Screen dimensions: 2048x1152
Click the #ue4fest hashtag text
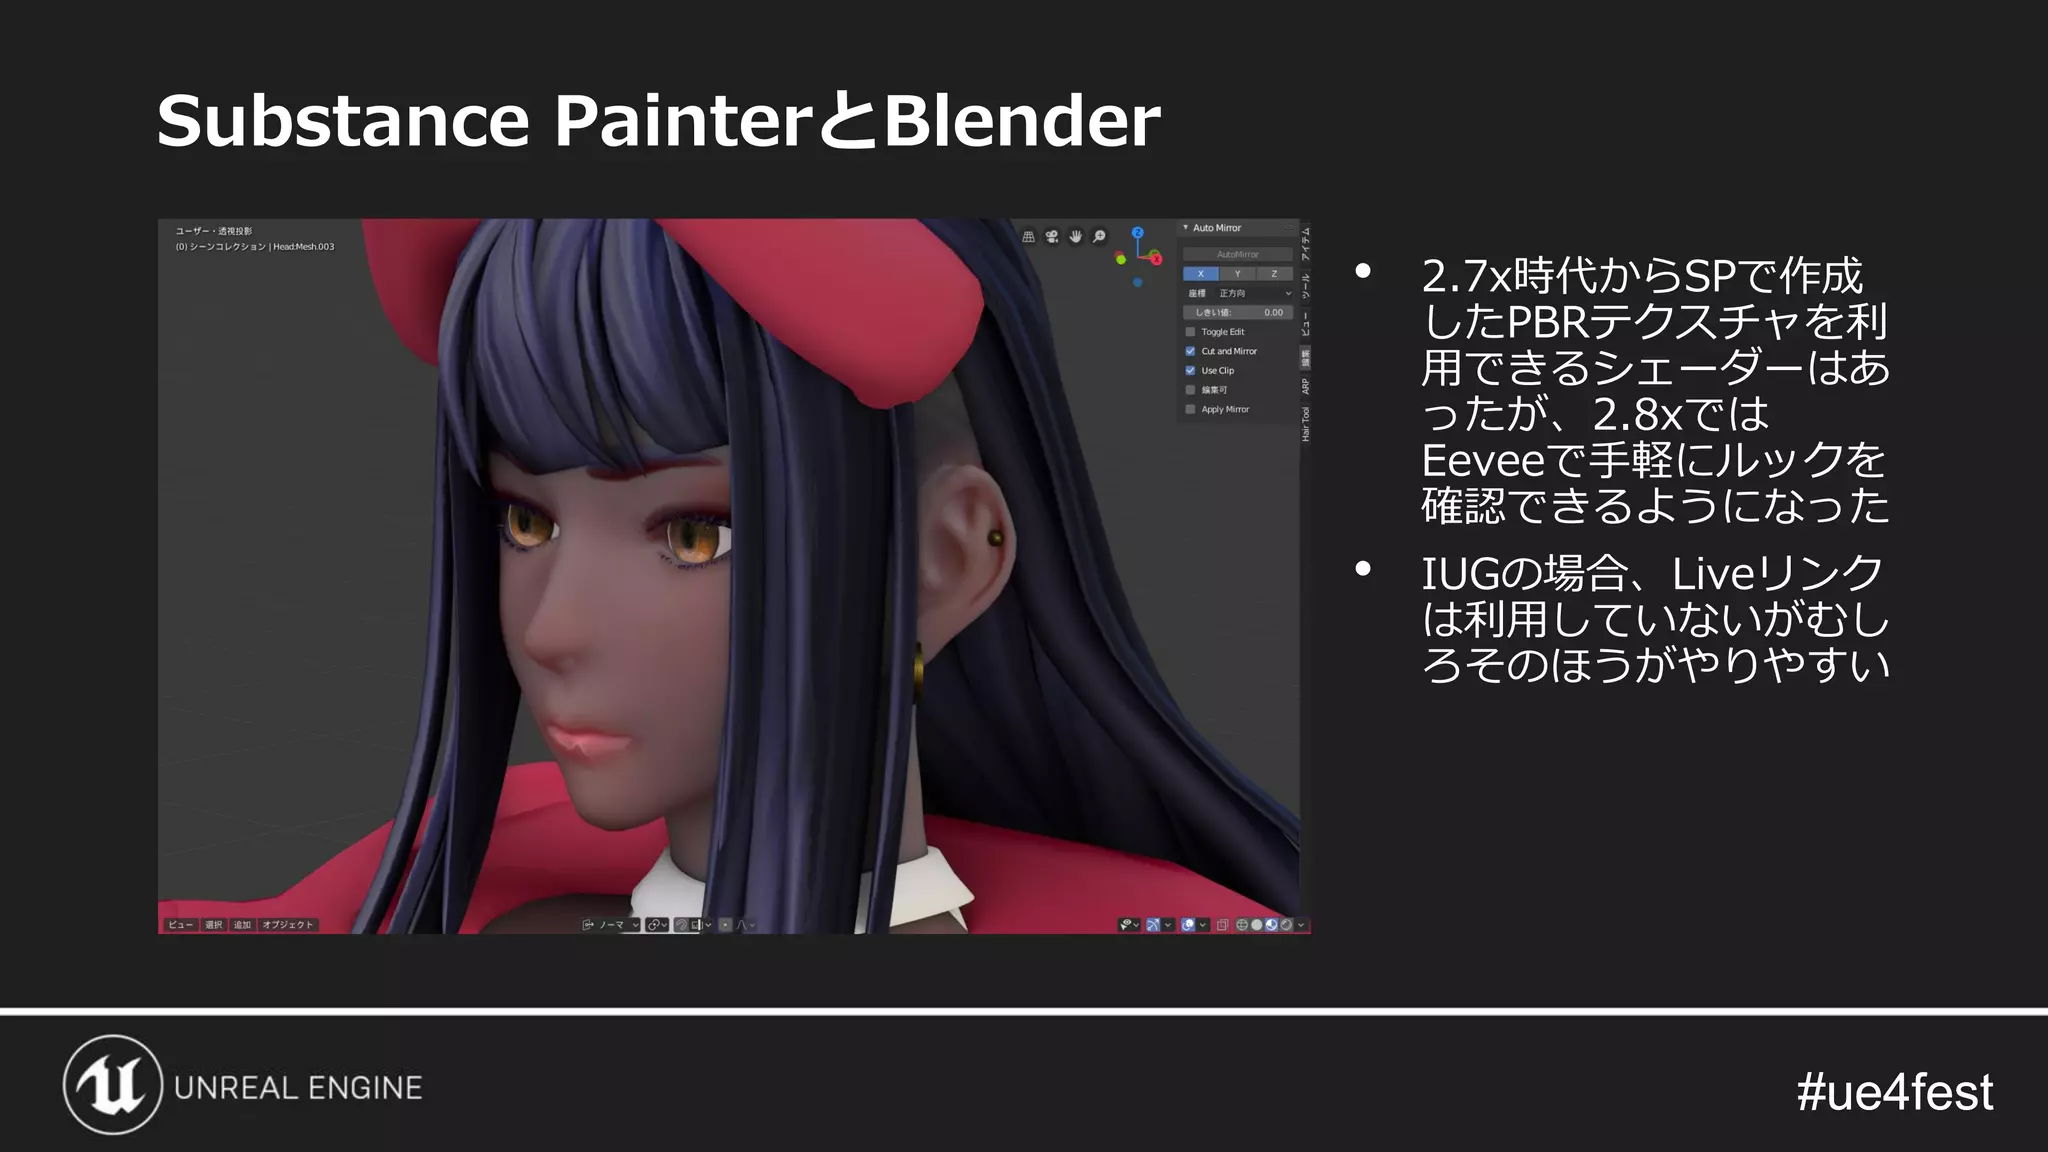click(x=1894, y=1091)
